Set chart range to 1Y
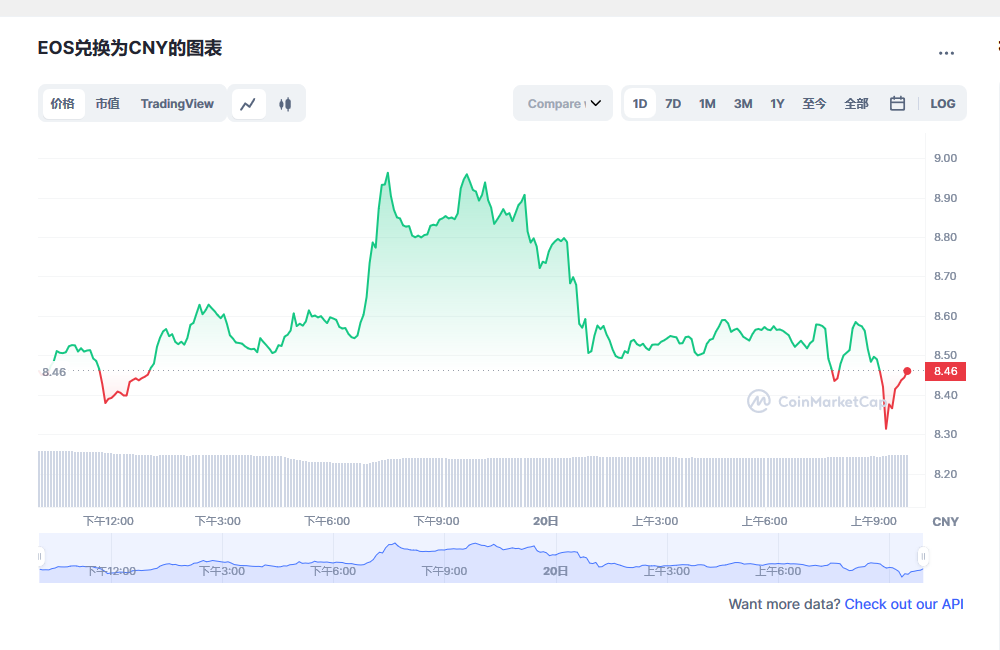 pyautogui.click(x=777, y=103)
